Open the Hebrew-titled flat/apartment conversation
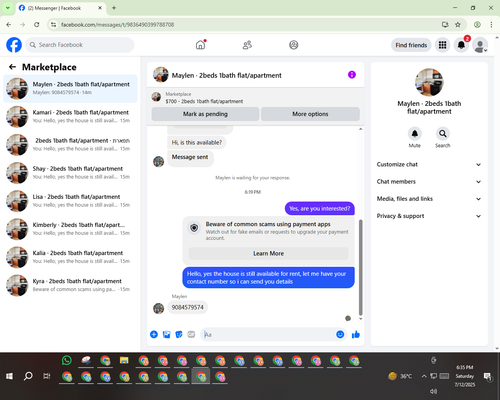500x400 pixels. click(70, 145)
